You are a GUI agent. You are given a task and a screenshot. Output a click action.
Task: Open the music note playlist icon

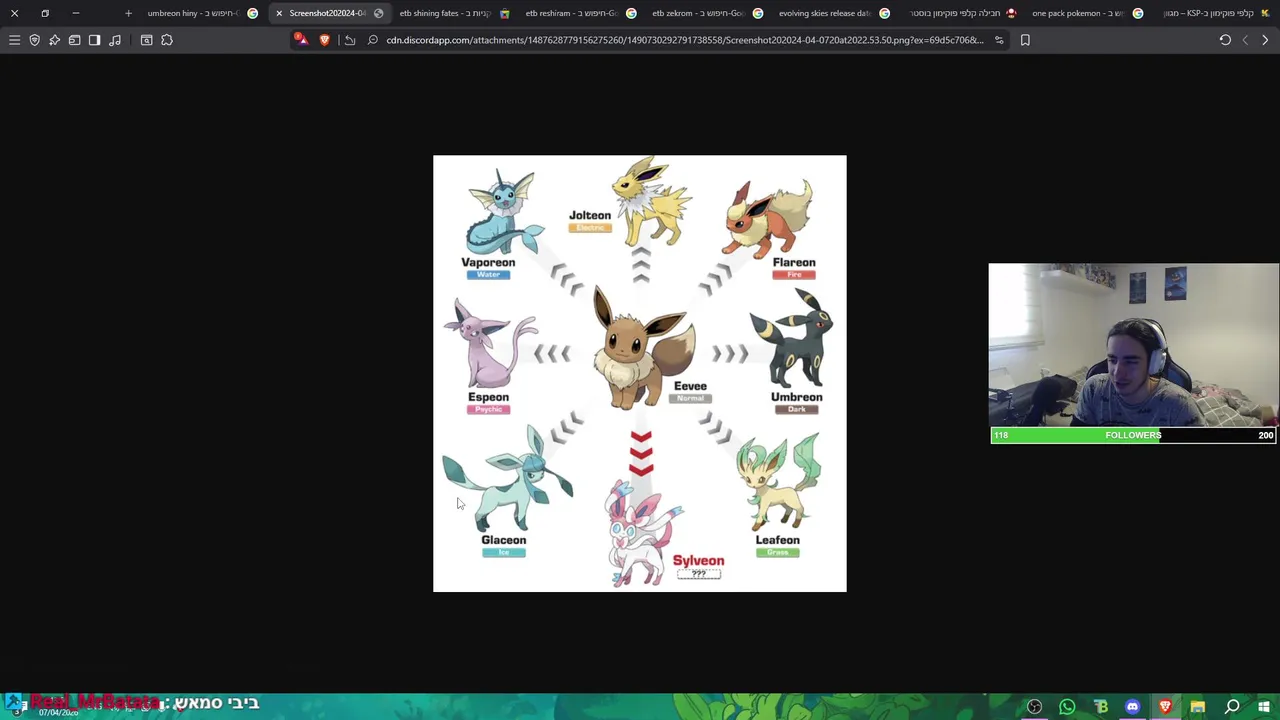[115, 40]
